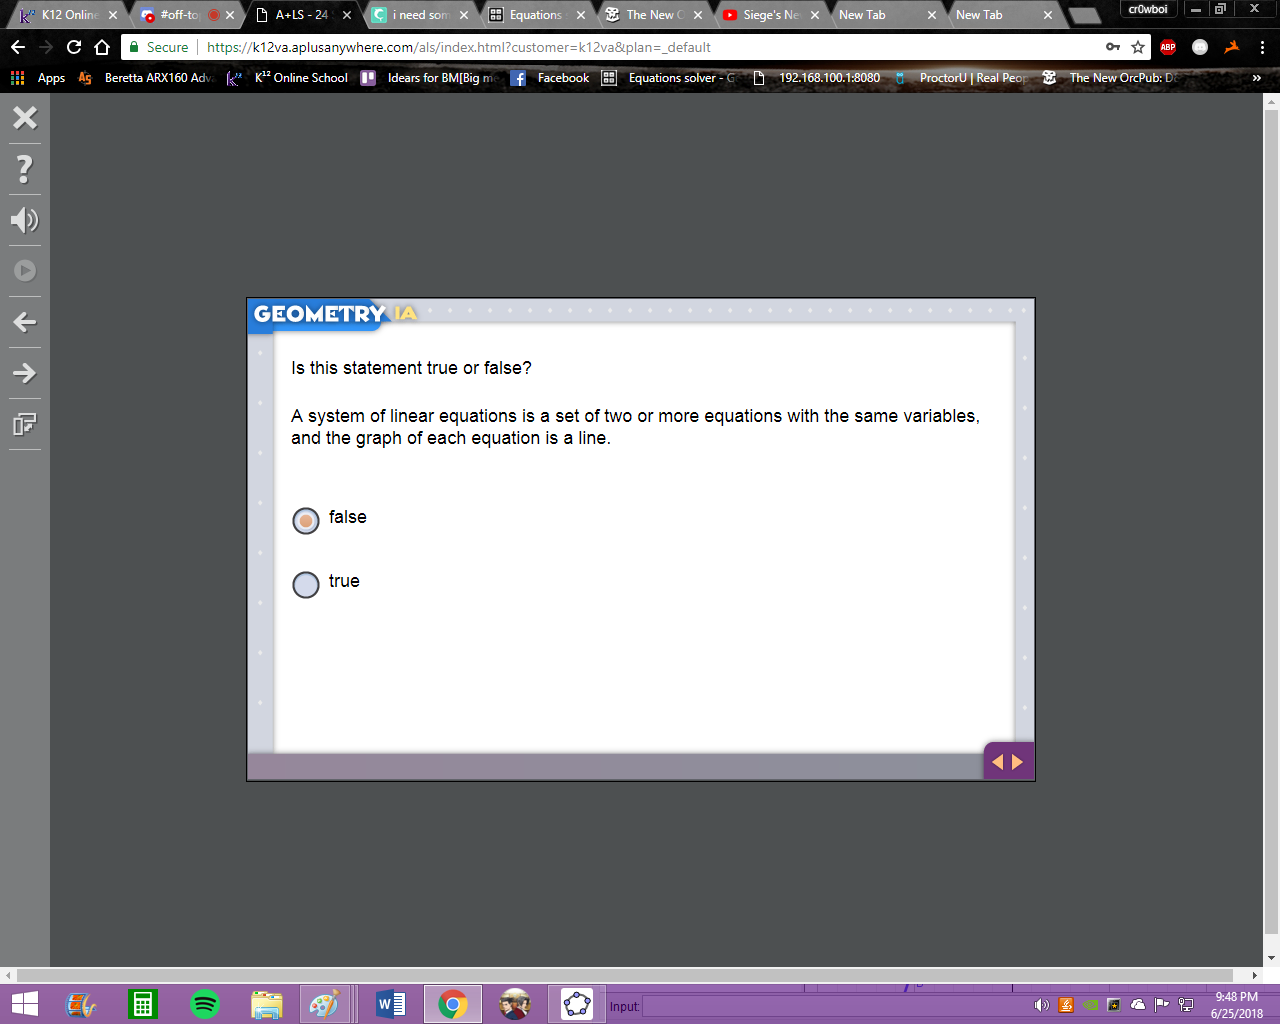Toggle audio with the speaker sidebar icon
The height and width of the screenshot is (1024, 1280).
pos(25,220)
